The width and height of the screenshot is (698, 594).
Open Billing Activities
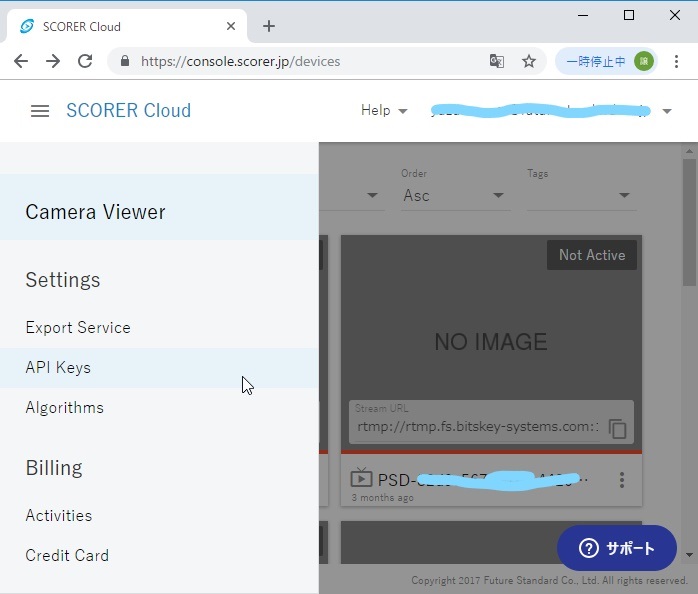coord(159,516)
